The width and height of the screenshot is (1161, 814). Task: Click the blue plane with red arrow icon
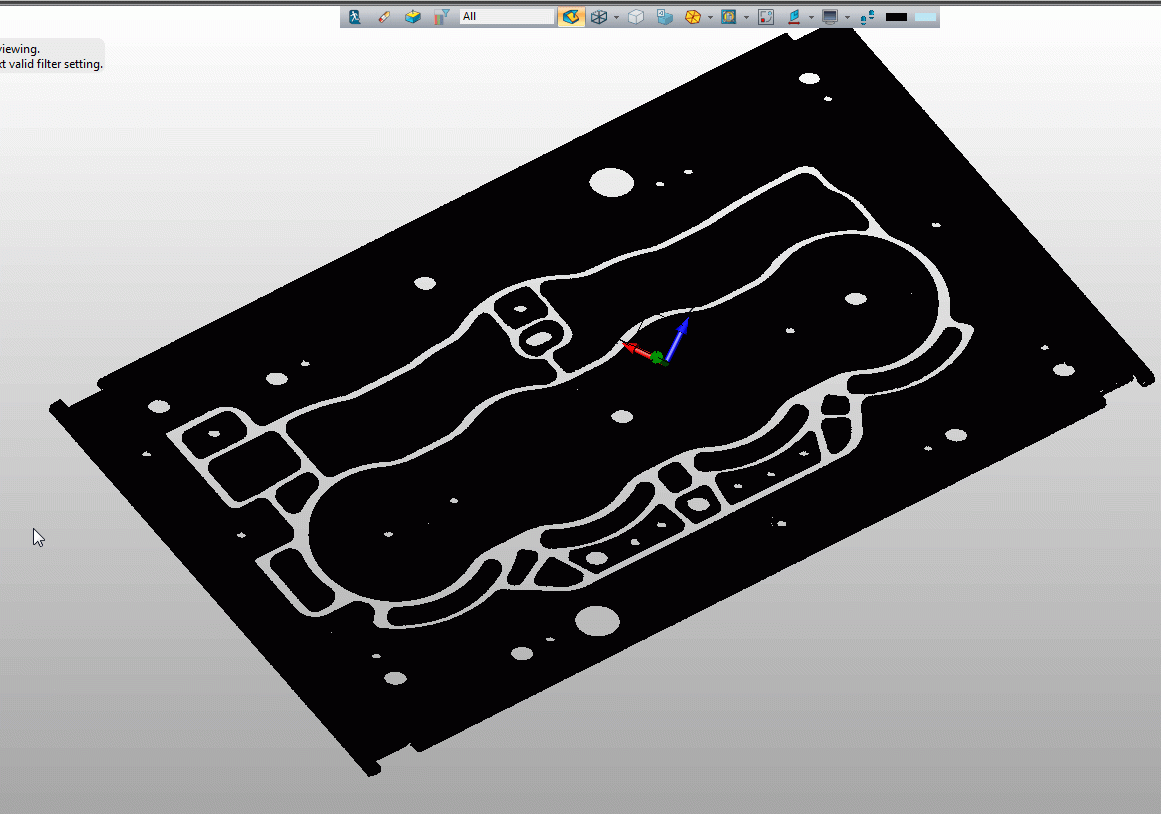[x=794, y=16]
